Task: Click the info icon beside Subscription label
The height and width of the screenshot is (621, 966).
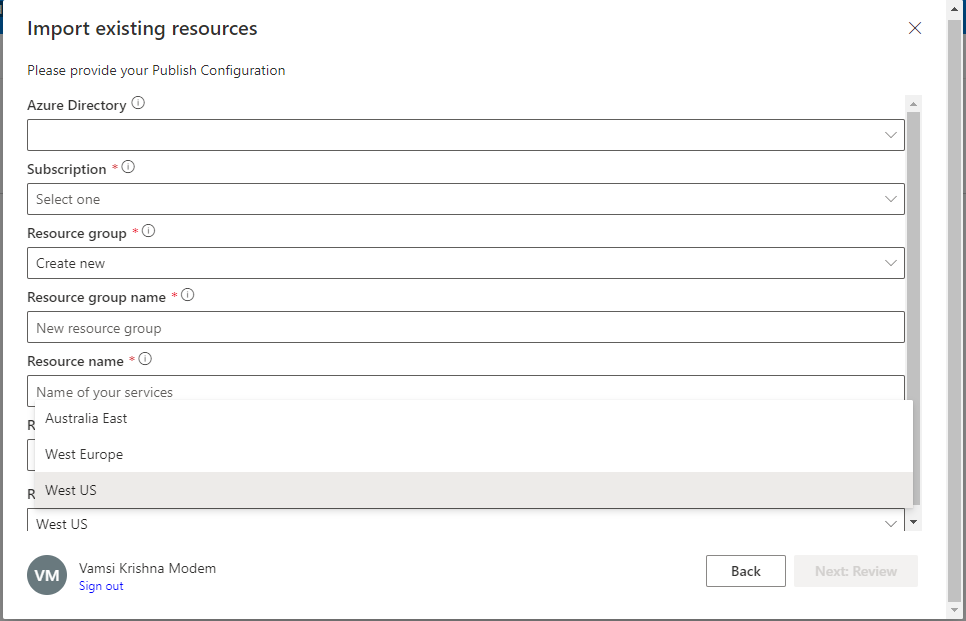Action: 128,167
